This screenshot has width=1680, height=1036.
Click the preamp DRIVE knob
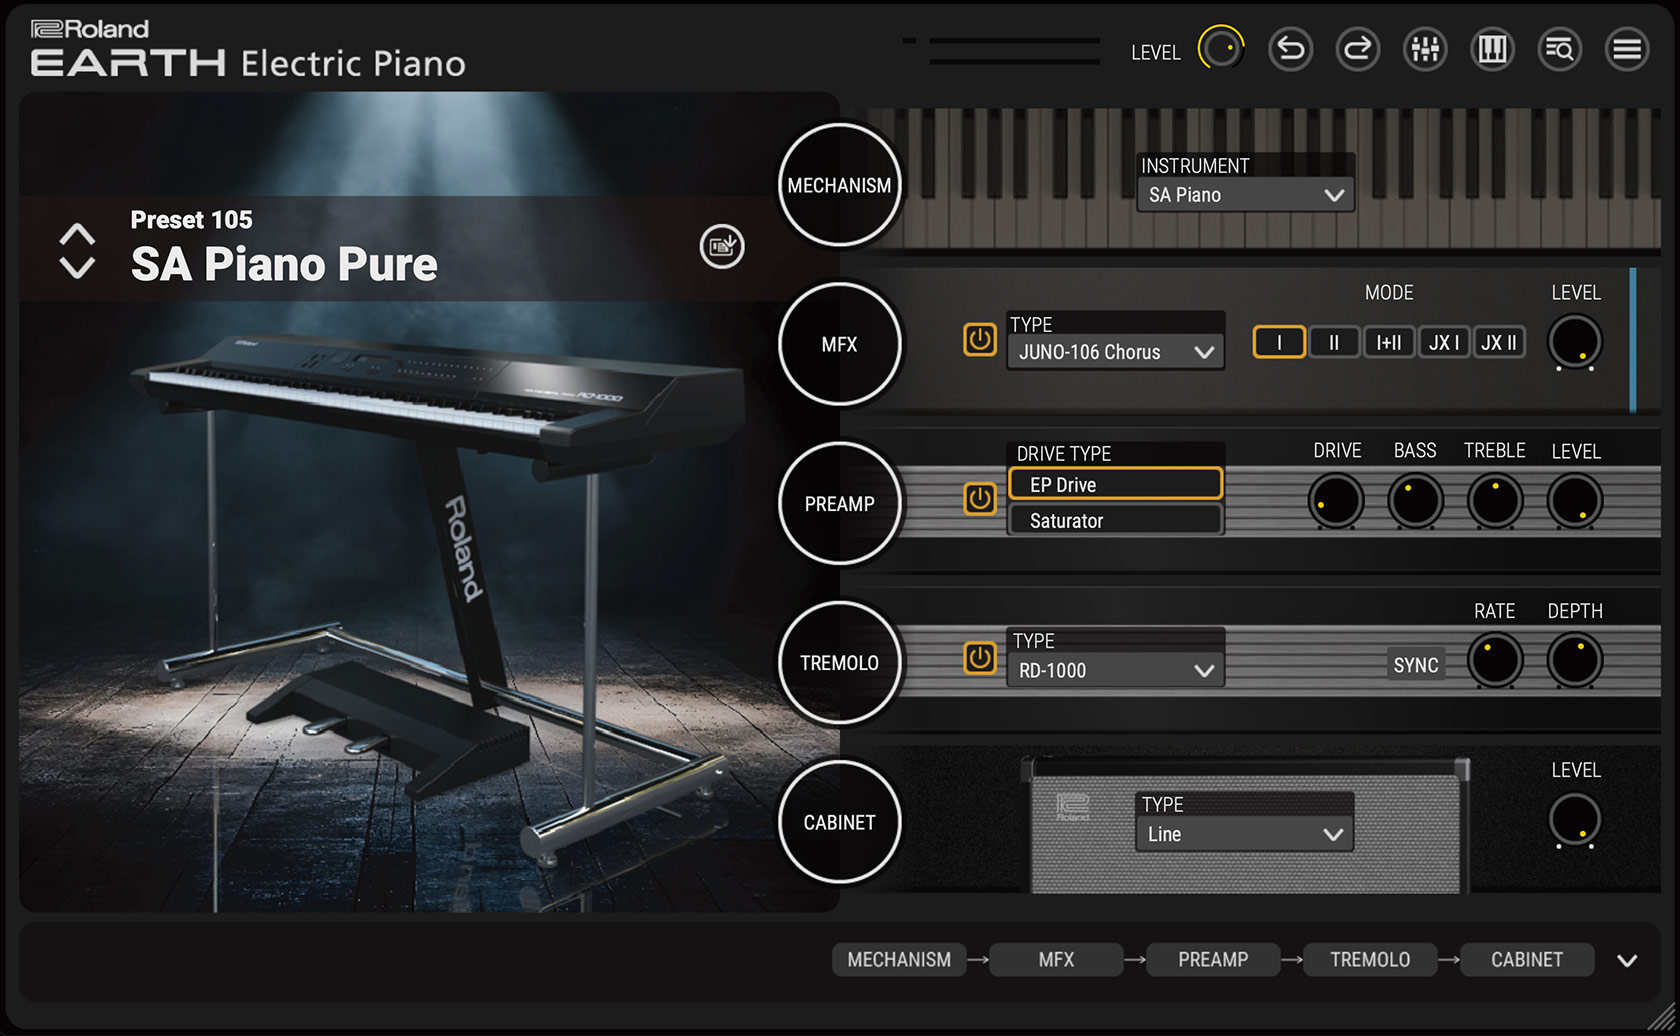pos(1335,500)
